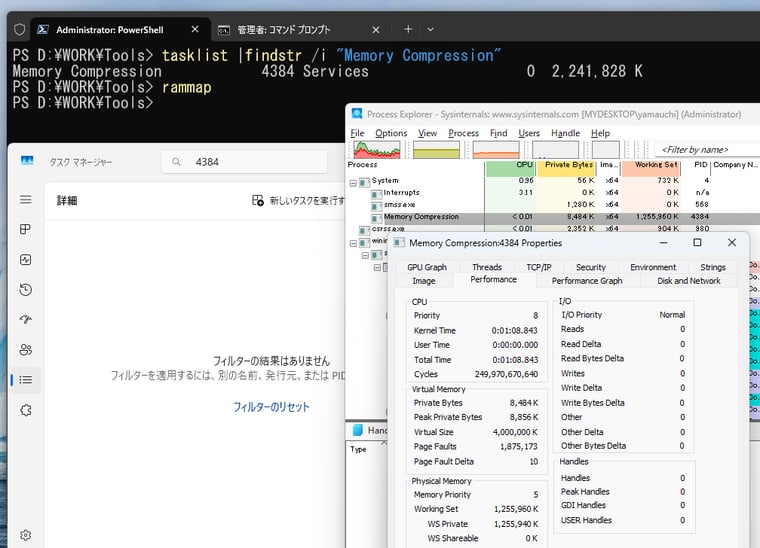The width and height of the screenshot is (760, 548).
Task: Open Task Manager hamburger navigation menu
Action: pyautogui.click(x=26, y=200)
